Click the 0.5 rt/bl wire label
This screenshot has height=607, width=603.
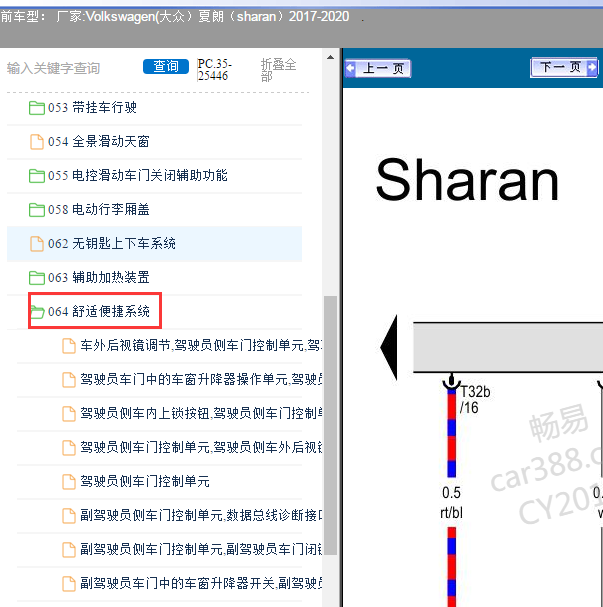tap(451, 502)
